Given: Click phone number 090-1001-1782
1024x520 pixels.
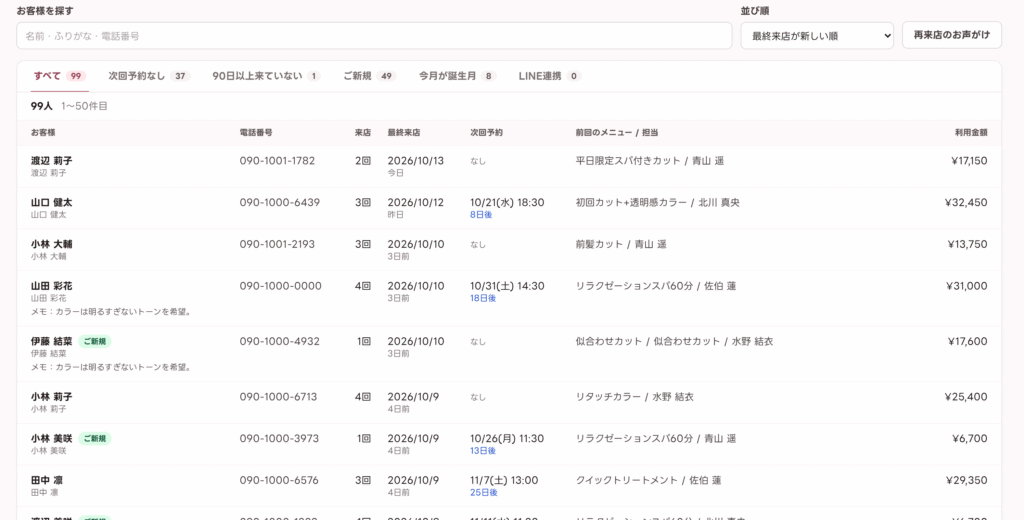Looking at the screenshot, I should tap(278, 161).
